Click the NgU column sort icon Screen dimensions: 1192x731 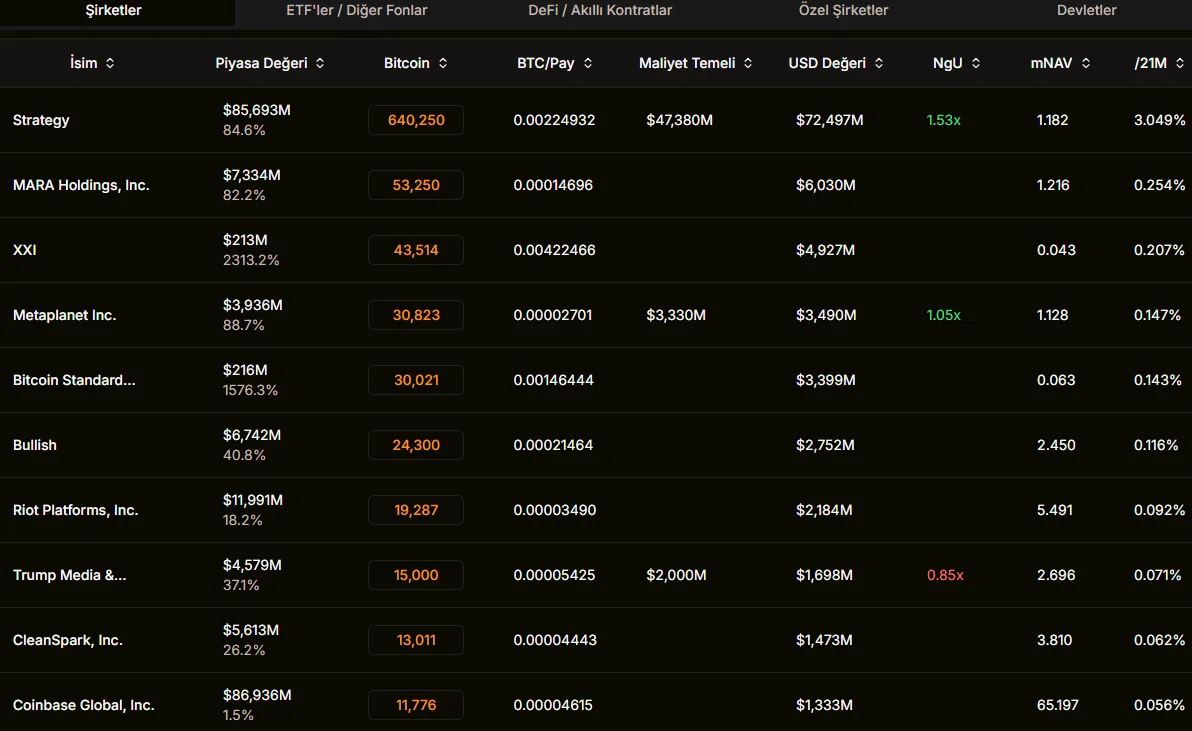[976, 63]
